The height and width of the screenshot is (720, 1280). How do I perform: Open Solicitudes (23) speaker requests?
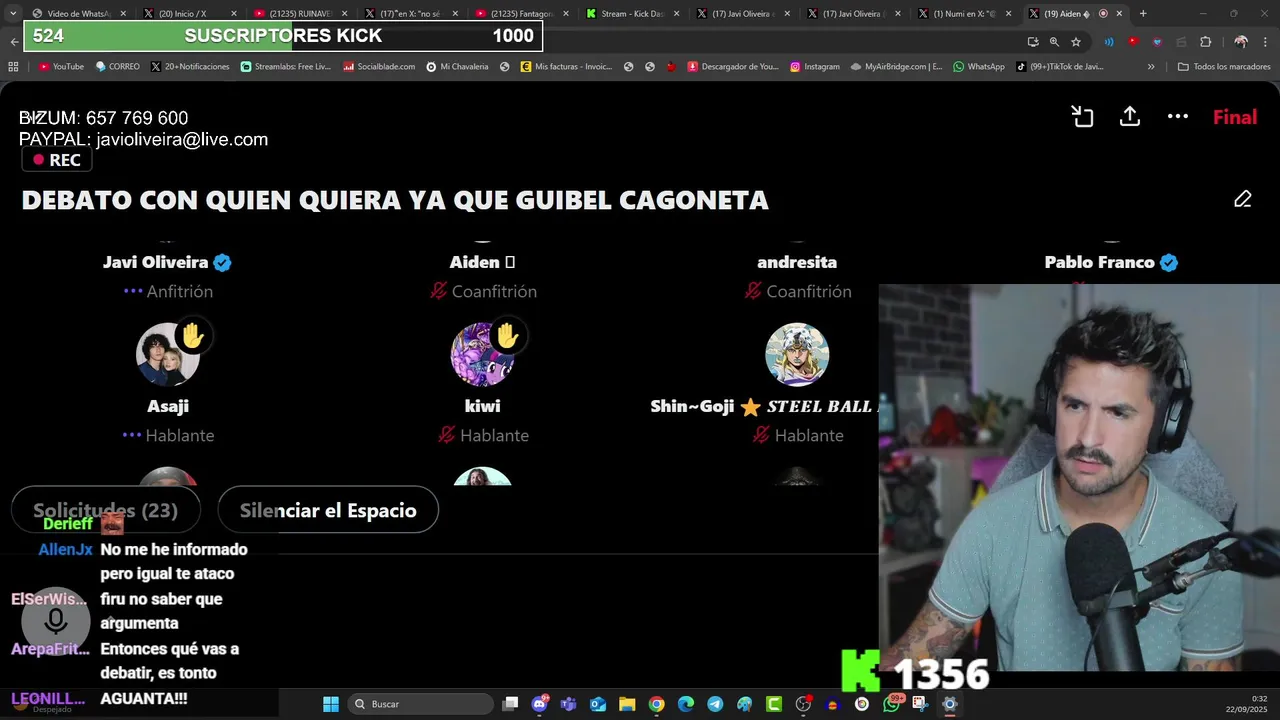[106, 510]
